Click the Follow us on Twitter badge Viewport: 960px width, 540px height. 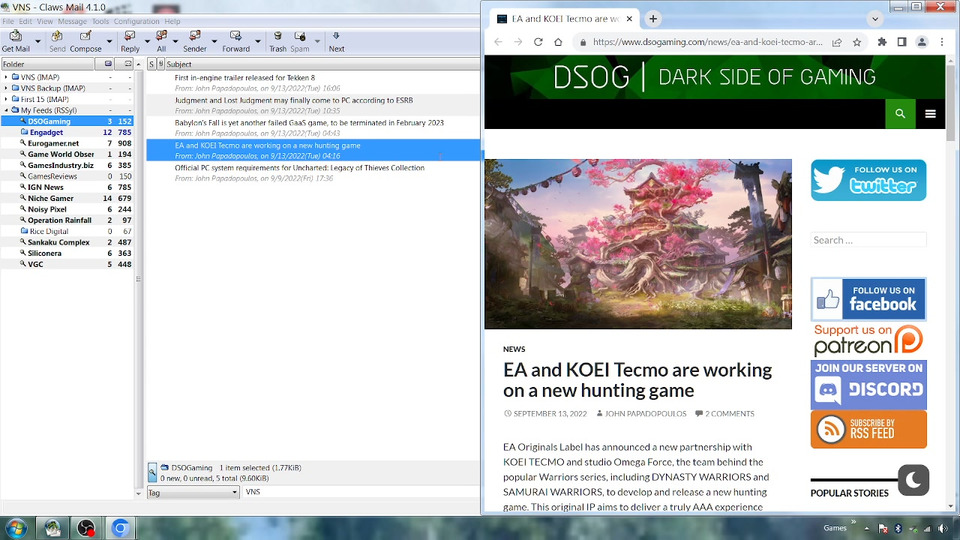[868, 180]
